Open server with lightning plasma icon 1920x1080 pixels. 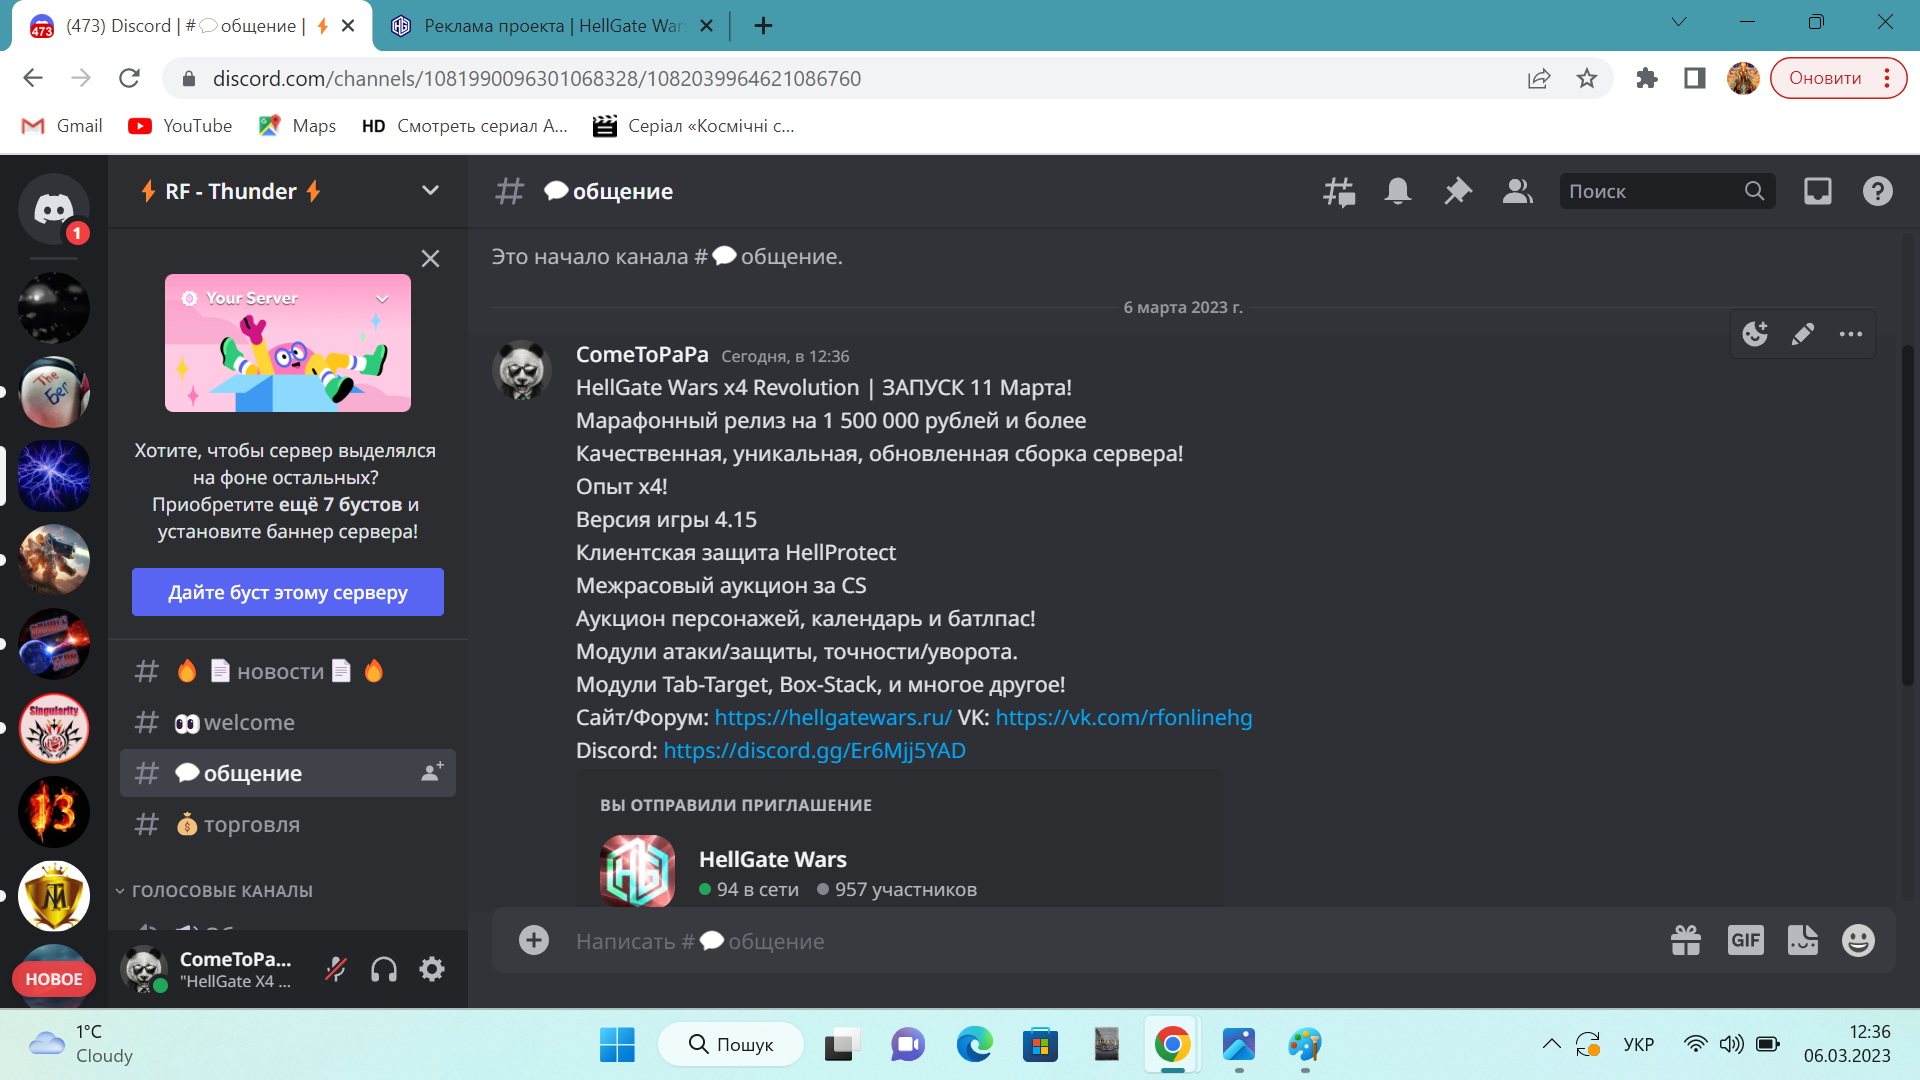[54, 476]
